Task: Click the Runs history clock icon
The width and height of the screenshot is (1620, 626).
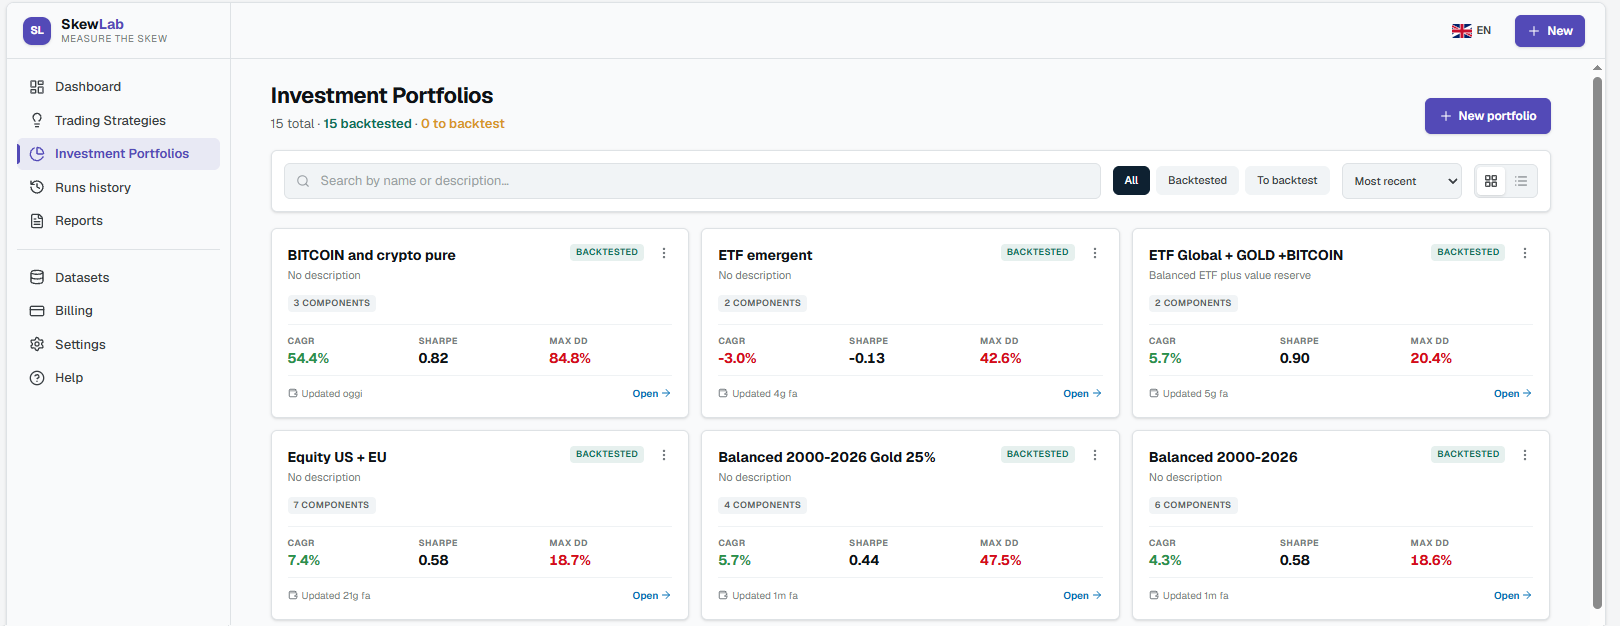Action: 37,187
